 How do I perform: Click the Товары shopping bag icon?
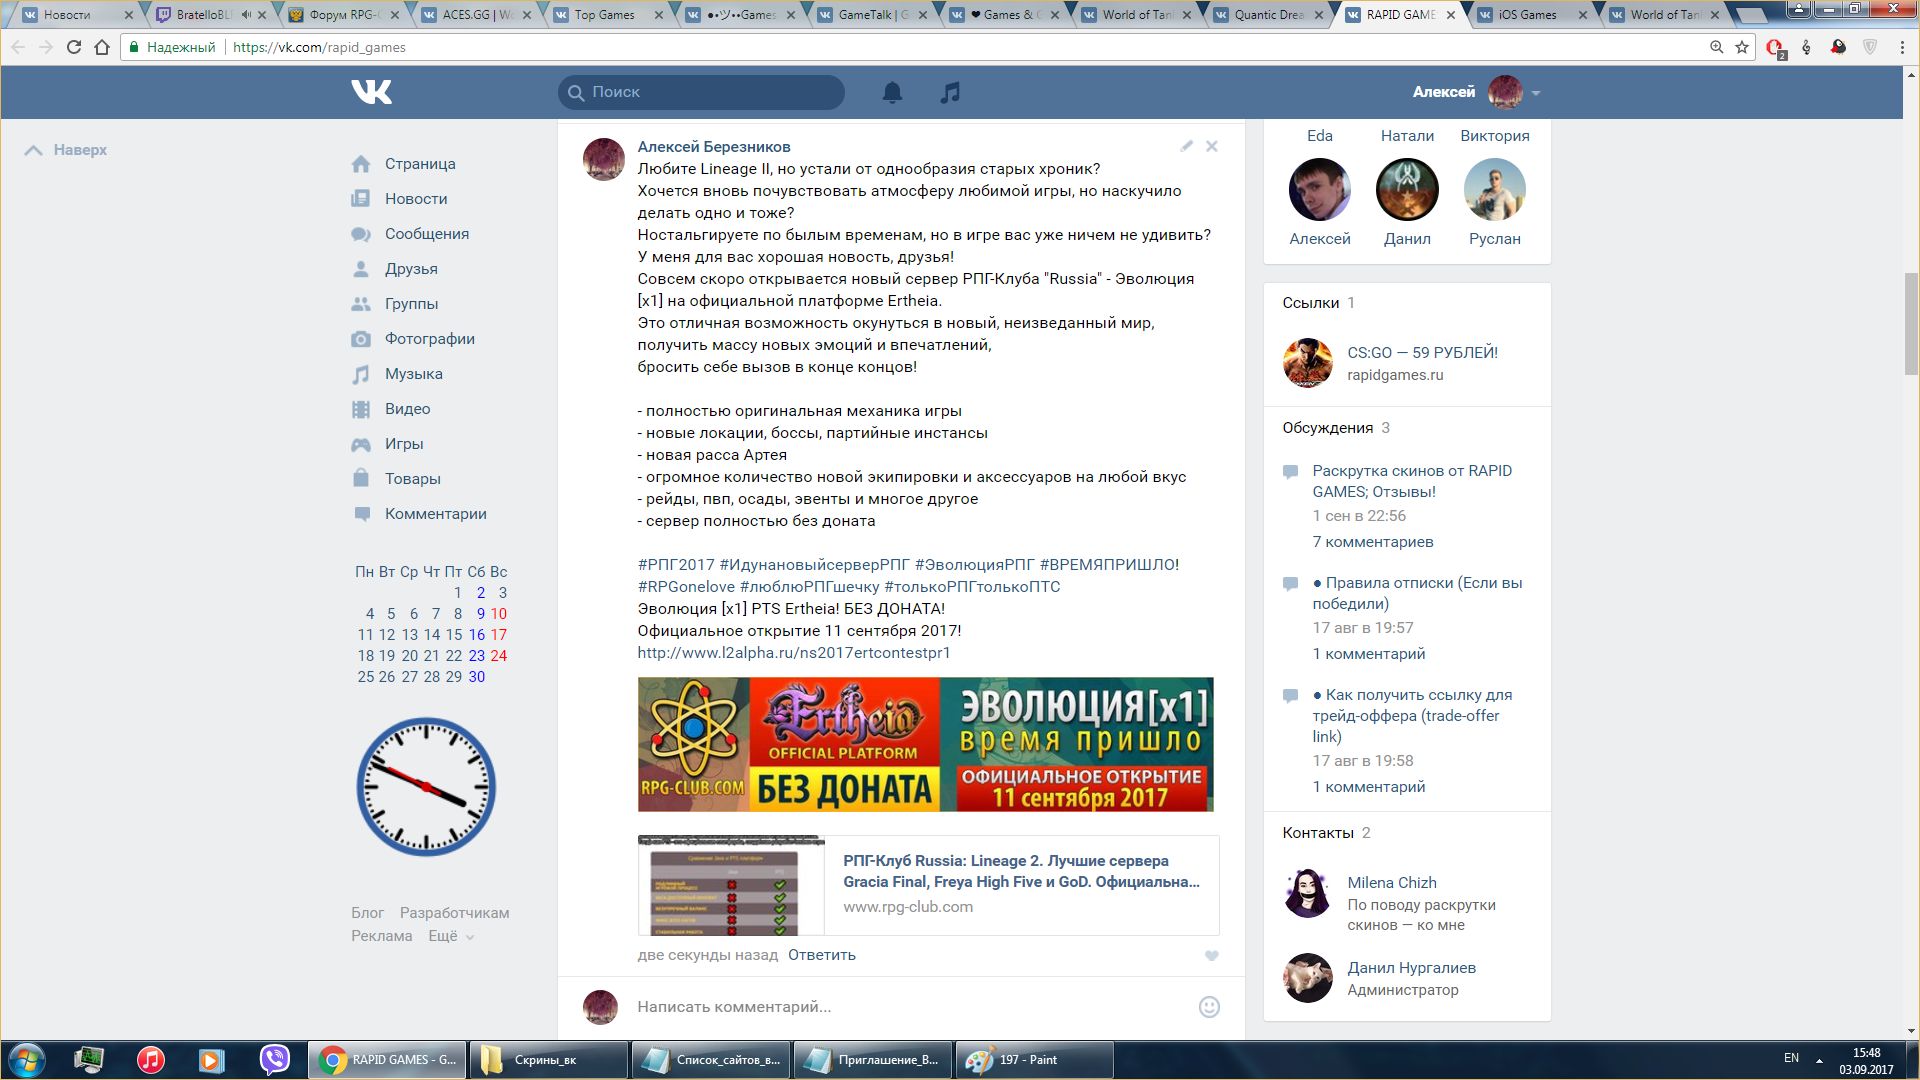tap(361, 478)
